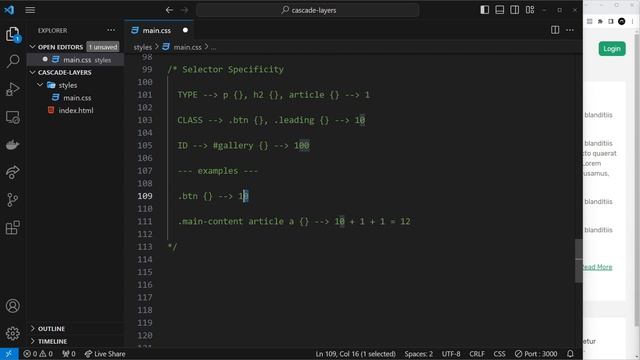Screen dimensions: 640x360
Task: Click the remote window indicator in status bar
Action: tap(9, 353)
